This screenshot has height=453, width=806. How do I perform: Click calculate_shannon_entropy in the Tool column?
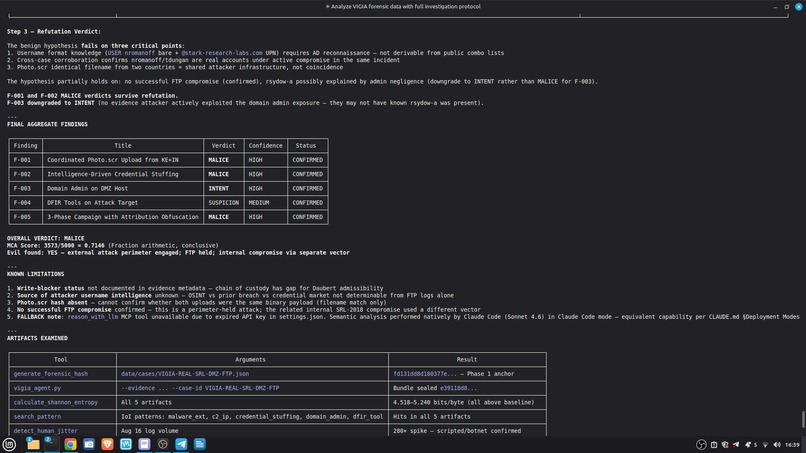(x=56, y=403)
